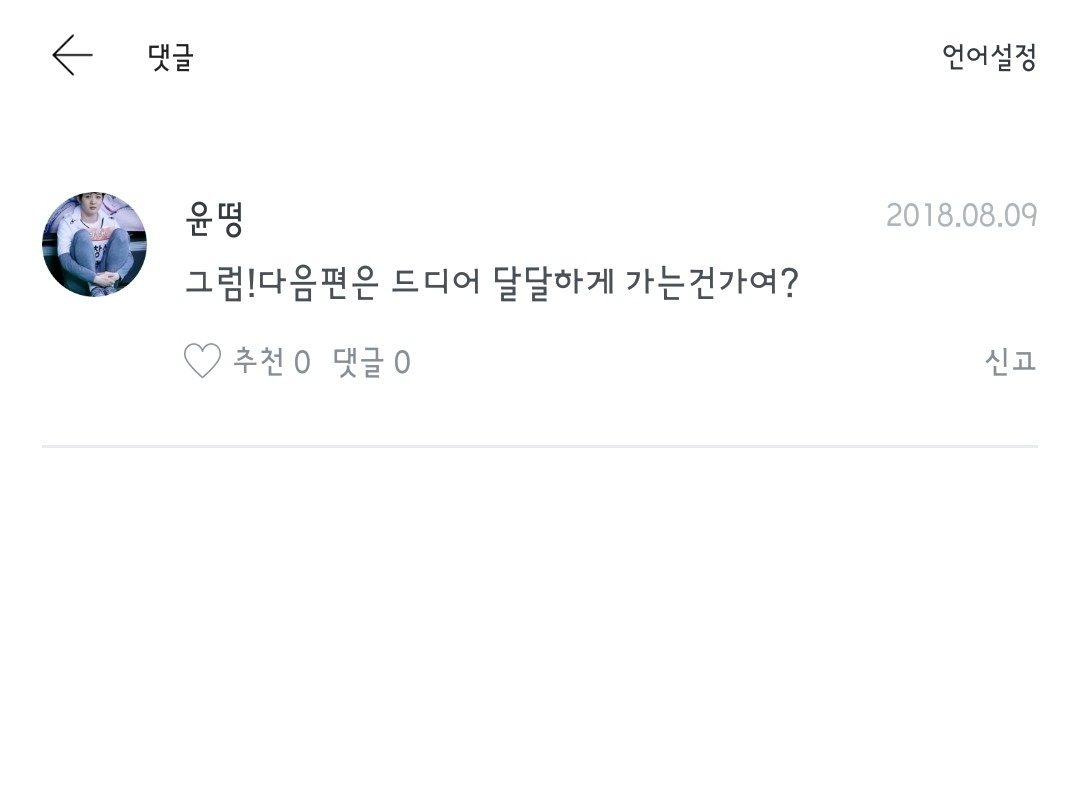This screenshot has width=1080, height=810.
Task: Click the divider line below the comment
Action: click(x=540, y=446)
